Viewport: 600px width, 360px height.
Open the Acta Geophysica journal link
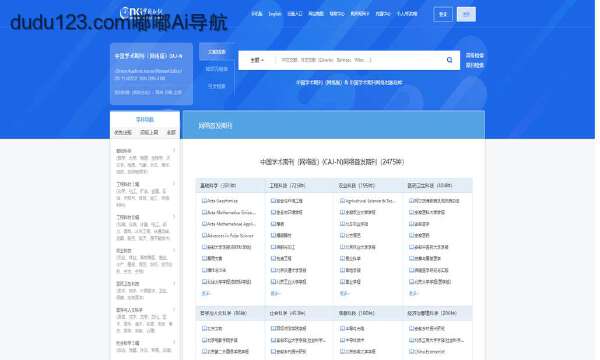222,201
